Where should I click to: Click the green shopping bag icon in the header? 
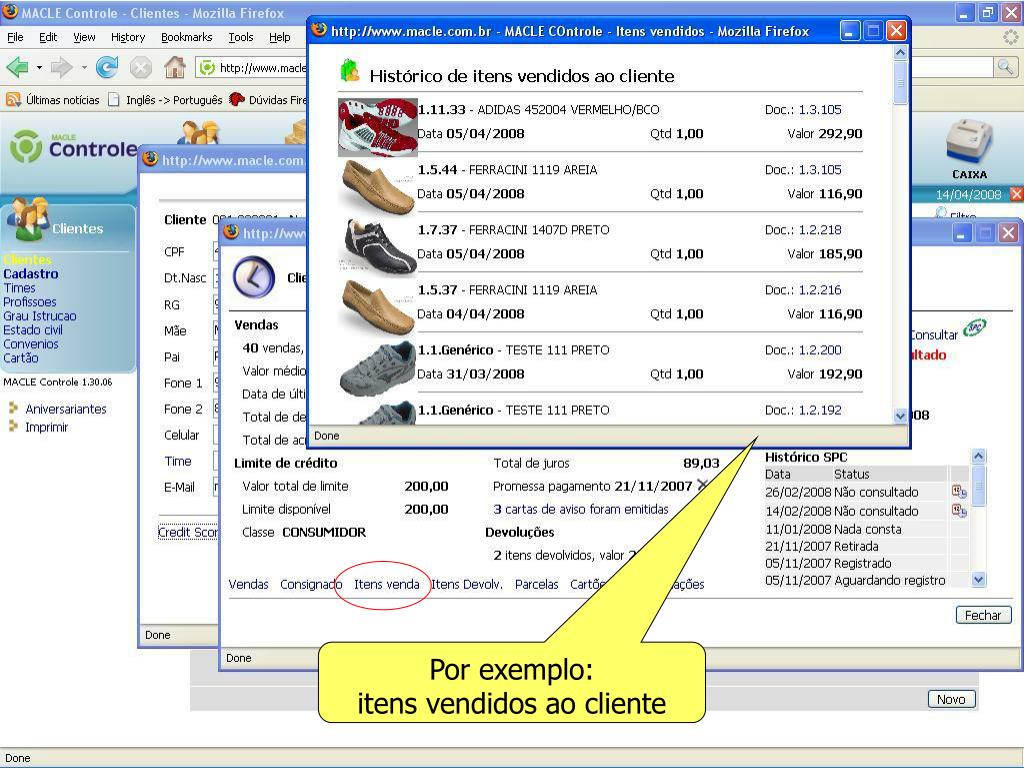pos(350,71)
